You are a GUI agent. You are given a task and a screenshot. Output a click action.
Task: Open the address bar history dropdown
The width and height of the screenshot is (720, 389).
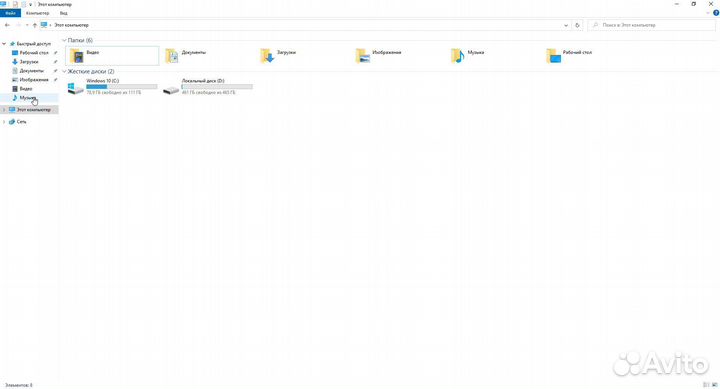tap(566, 25)
